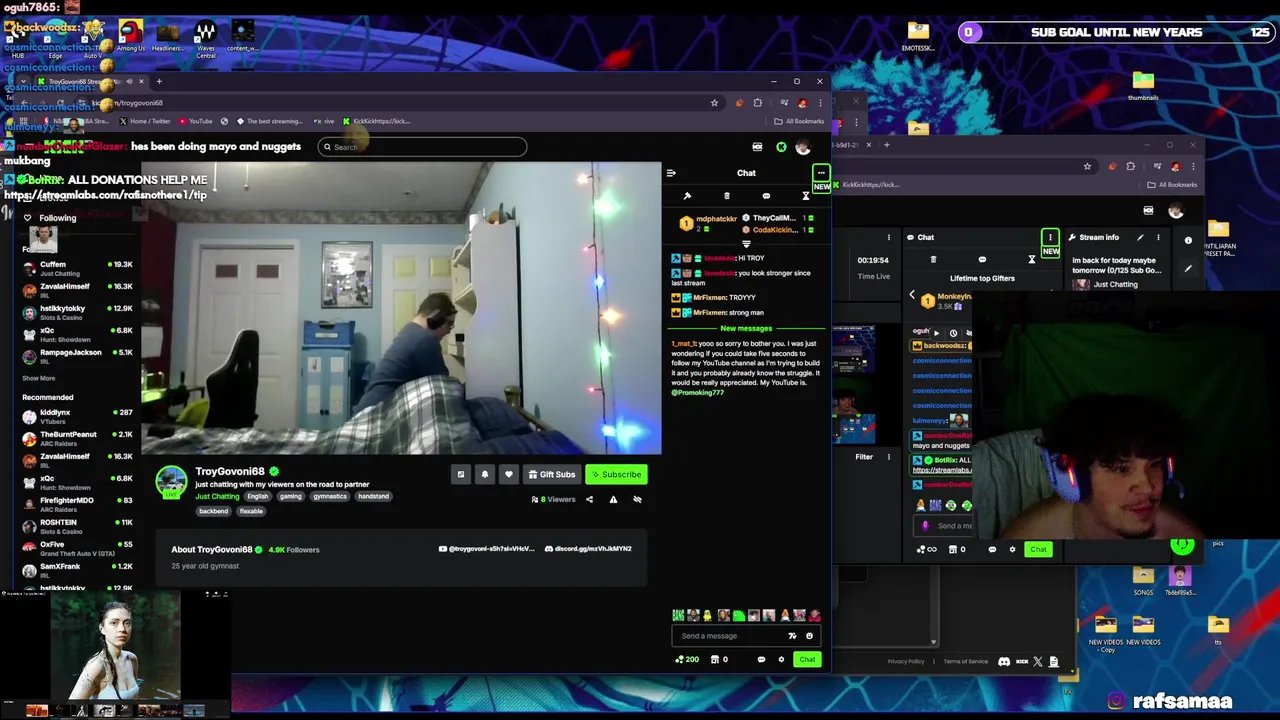Open the tts folder on the desktop
Screen dimensions: 1280x720
point(1218,631)
